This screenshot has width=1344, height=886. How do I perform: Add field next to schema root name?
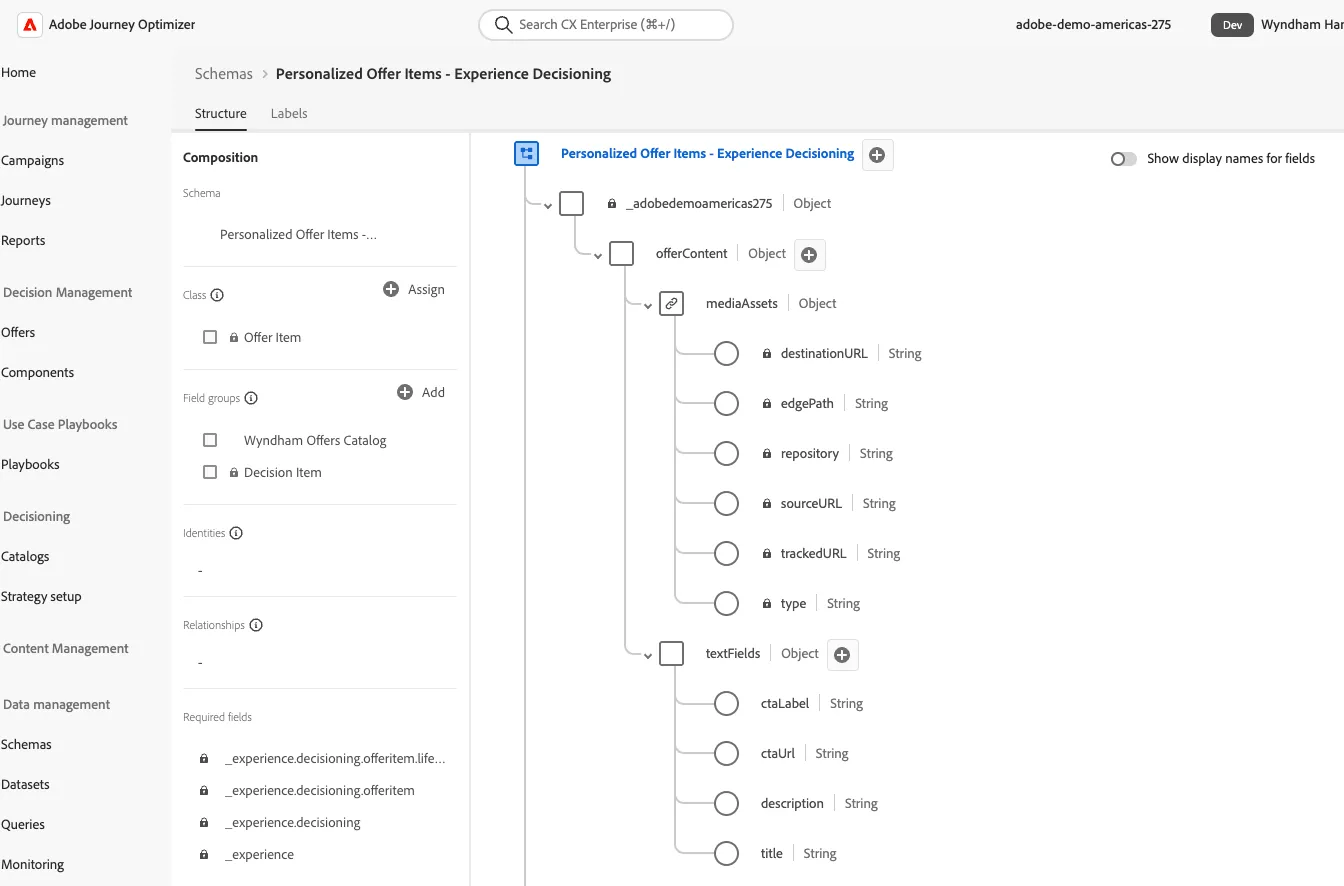click(877, 155)
